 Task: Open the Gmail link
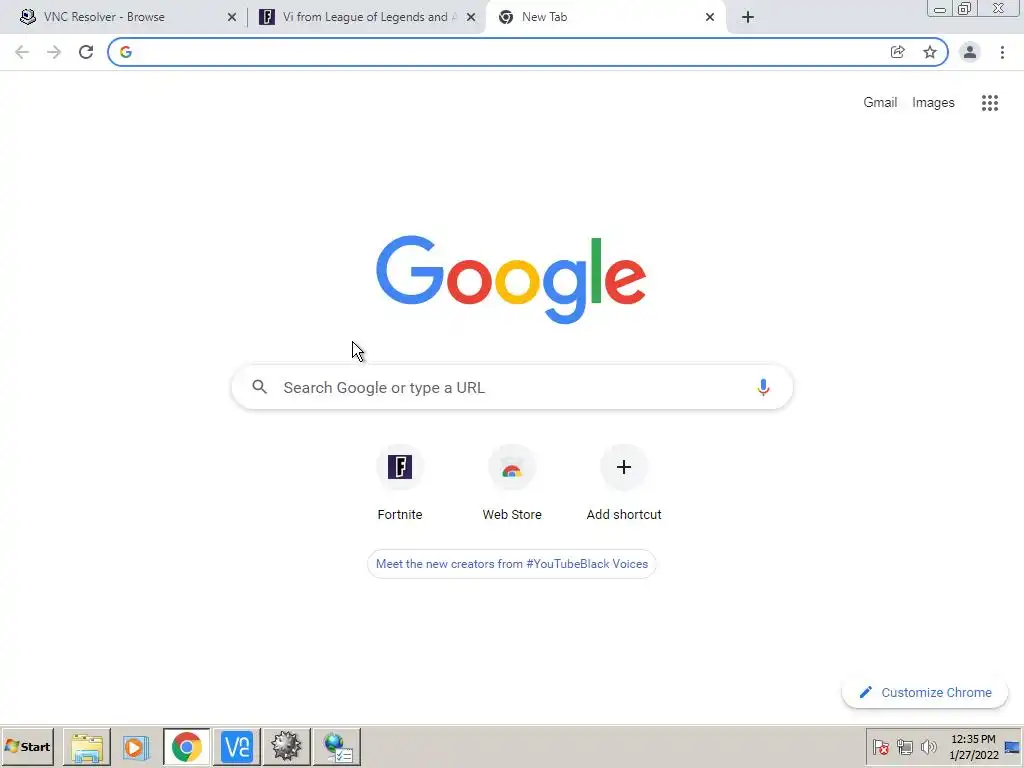tap(880, 103)
